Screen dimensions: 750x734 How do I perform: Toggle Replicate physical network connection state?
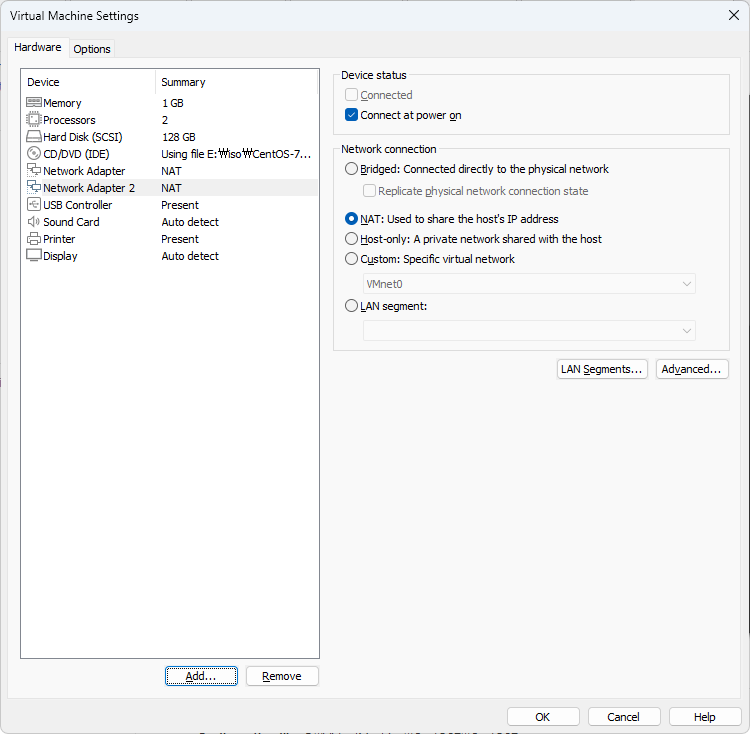tap(369, 191)
